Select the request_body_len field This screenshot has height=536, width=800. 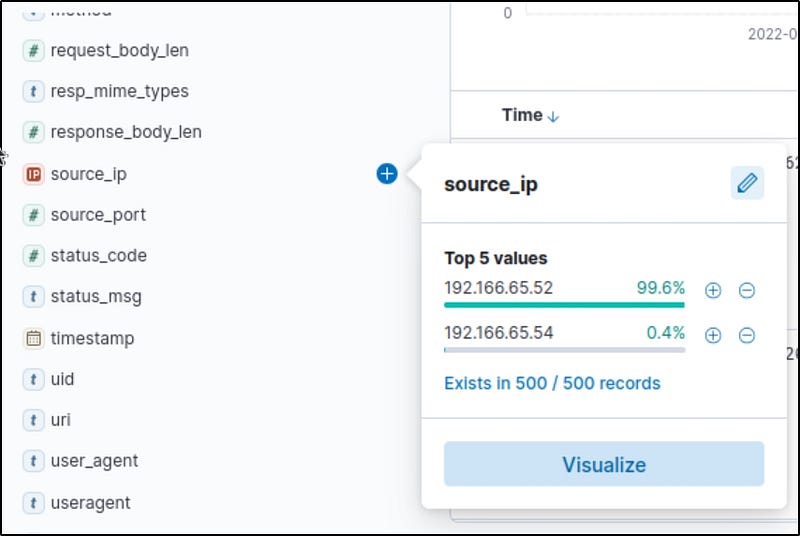tap(119, 50)
